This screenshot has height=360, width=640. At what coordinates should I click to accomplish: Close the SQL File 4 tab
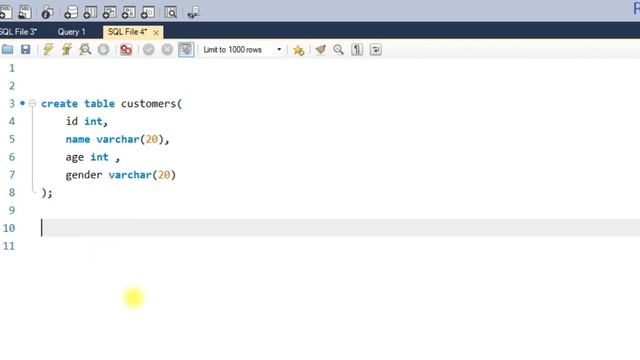156,32
